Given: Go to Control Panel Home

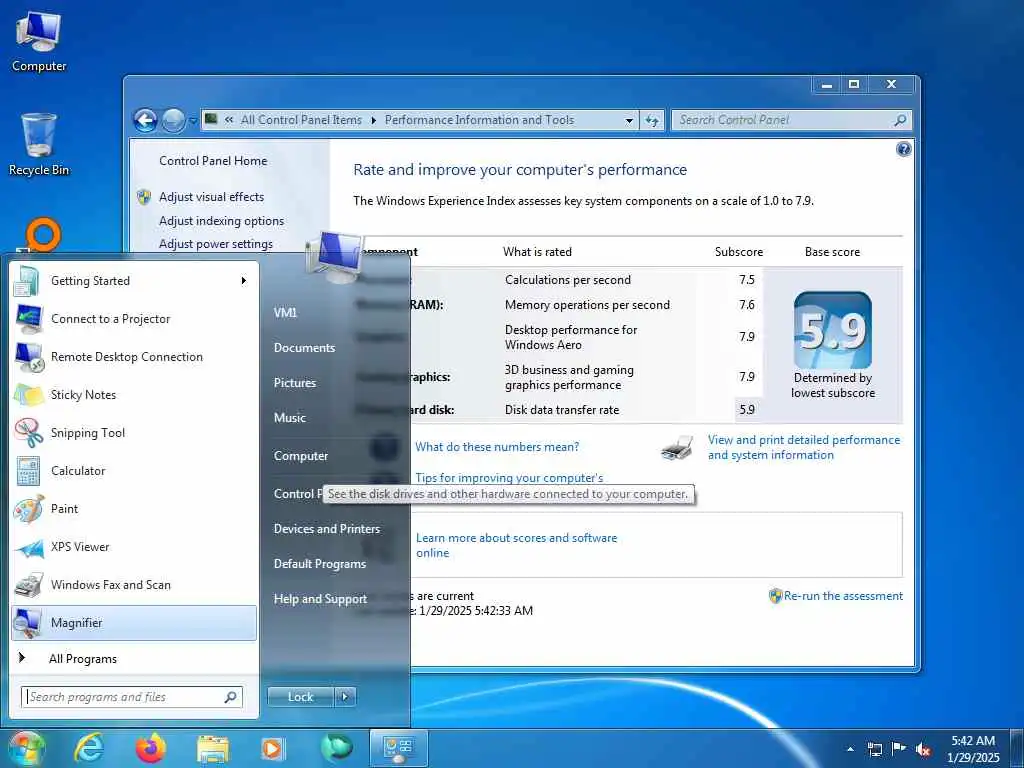Looking at the screenshot, I should [213, 161].
